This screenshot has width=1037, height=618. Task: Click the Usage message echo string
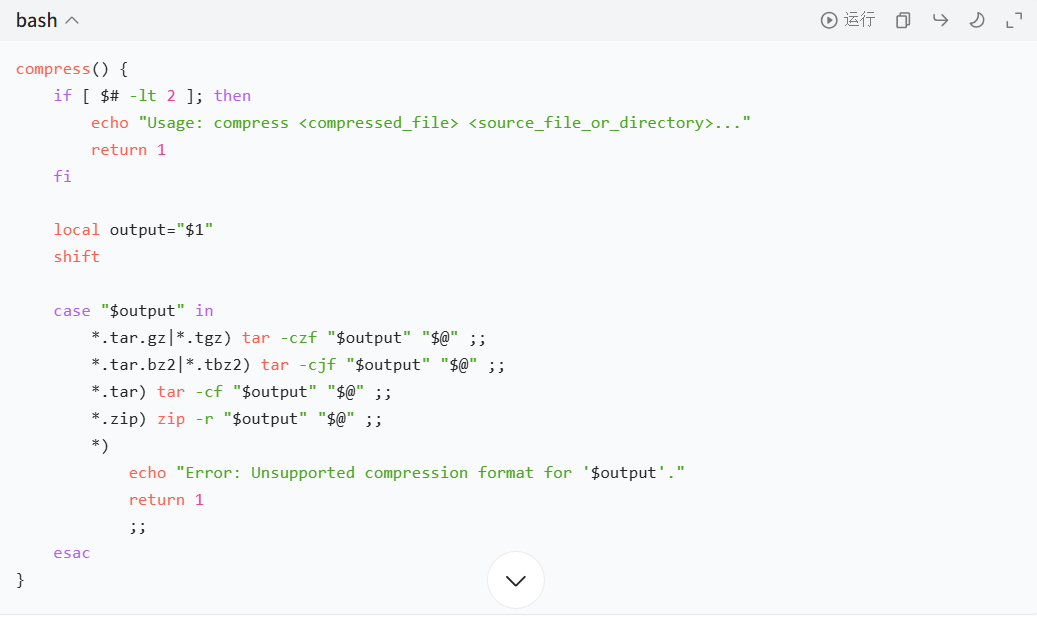point(444,123)
